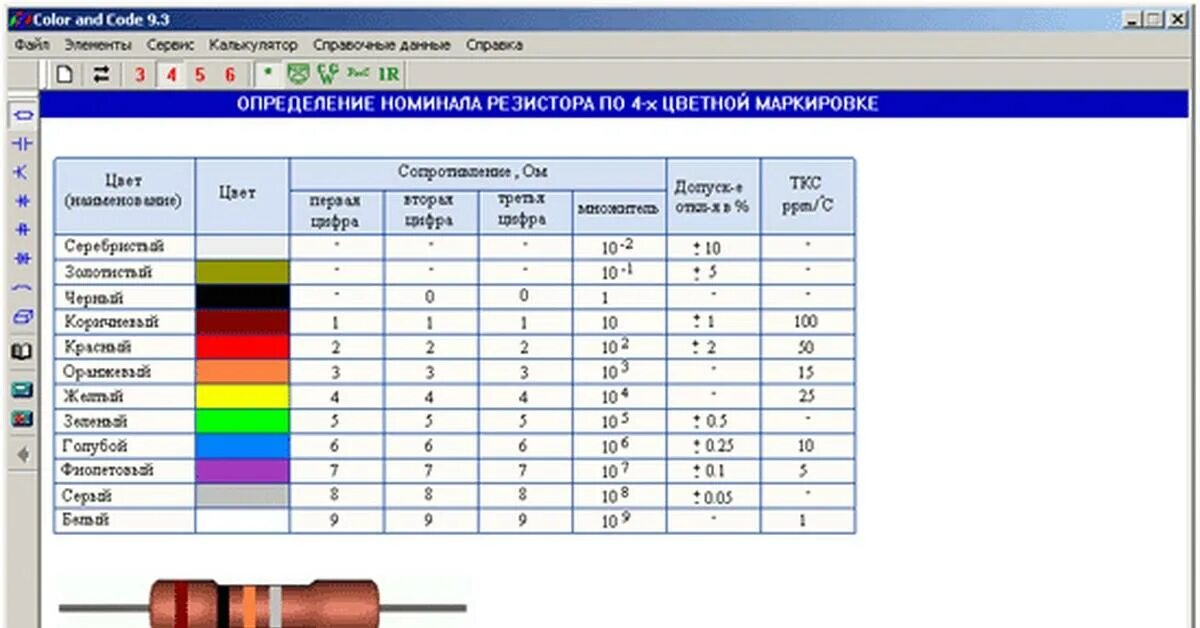Open the Файл menu
Image resolution: width=1200 pixels, height=628 pixels.
[x=32, y=45]
